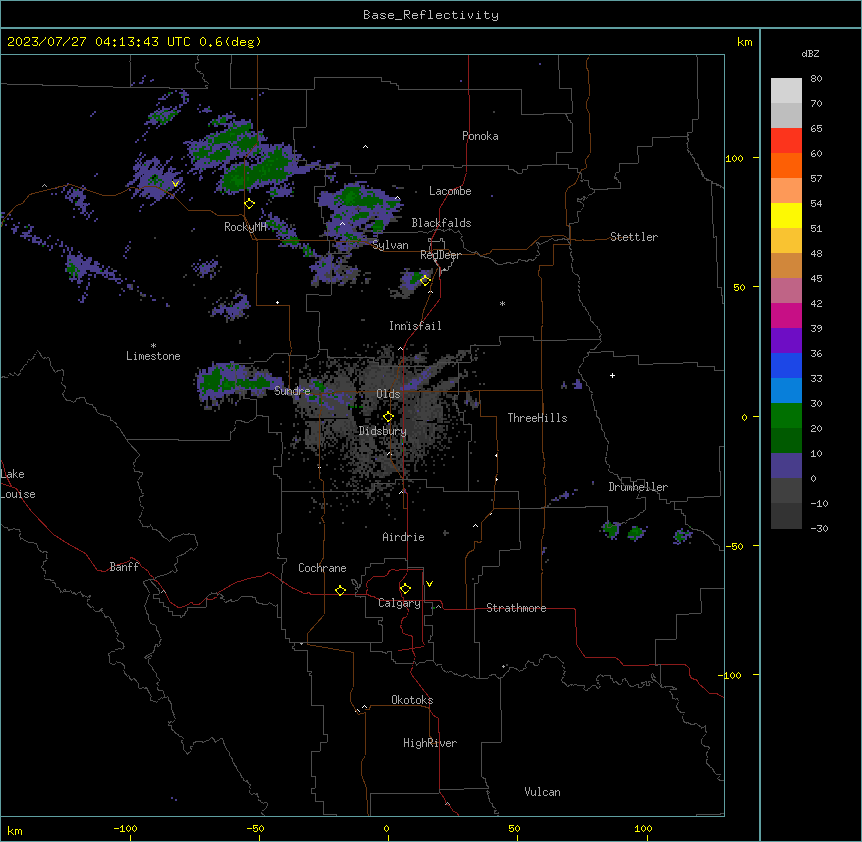Screen dimensions: 862x842
Task: Click the light blue 30-33 dBZ swatch
Action: click(786, 391)
